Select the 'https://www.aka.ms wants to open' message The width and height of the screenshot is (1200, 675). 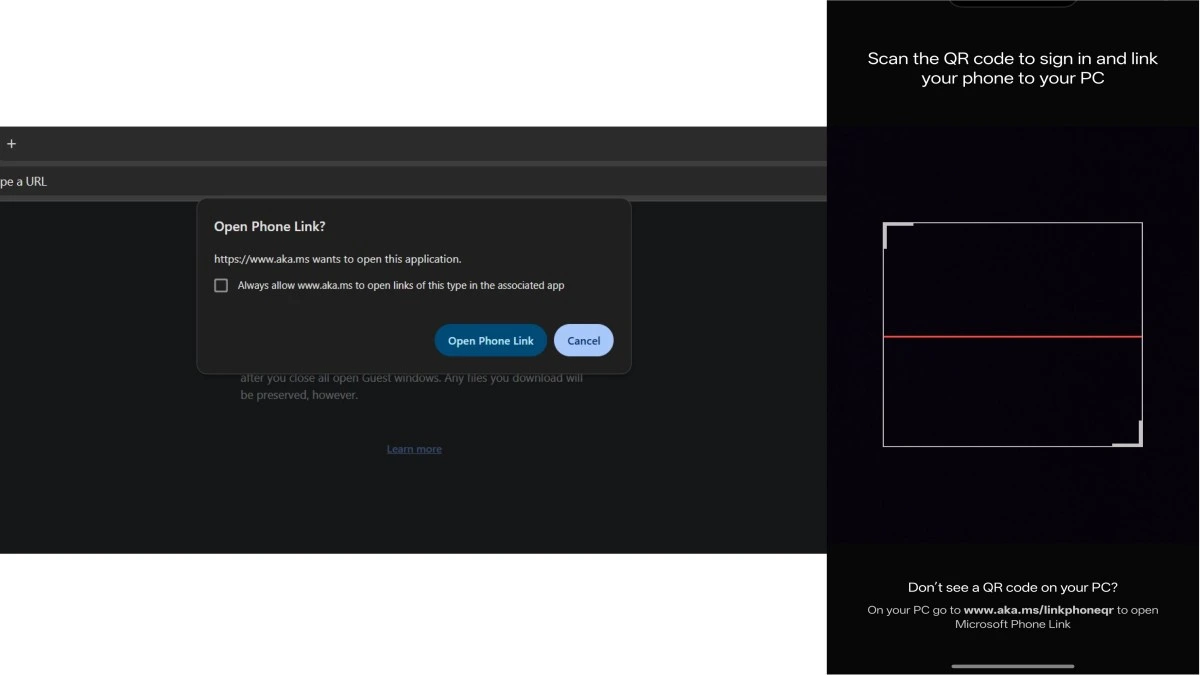[337, 259]
